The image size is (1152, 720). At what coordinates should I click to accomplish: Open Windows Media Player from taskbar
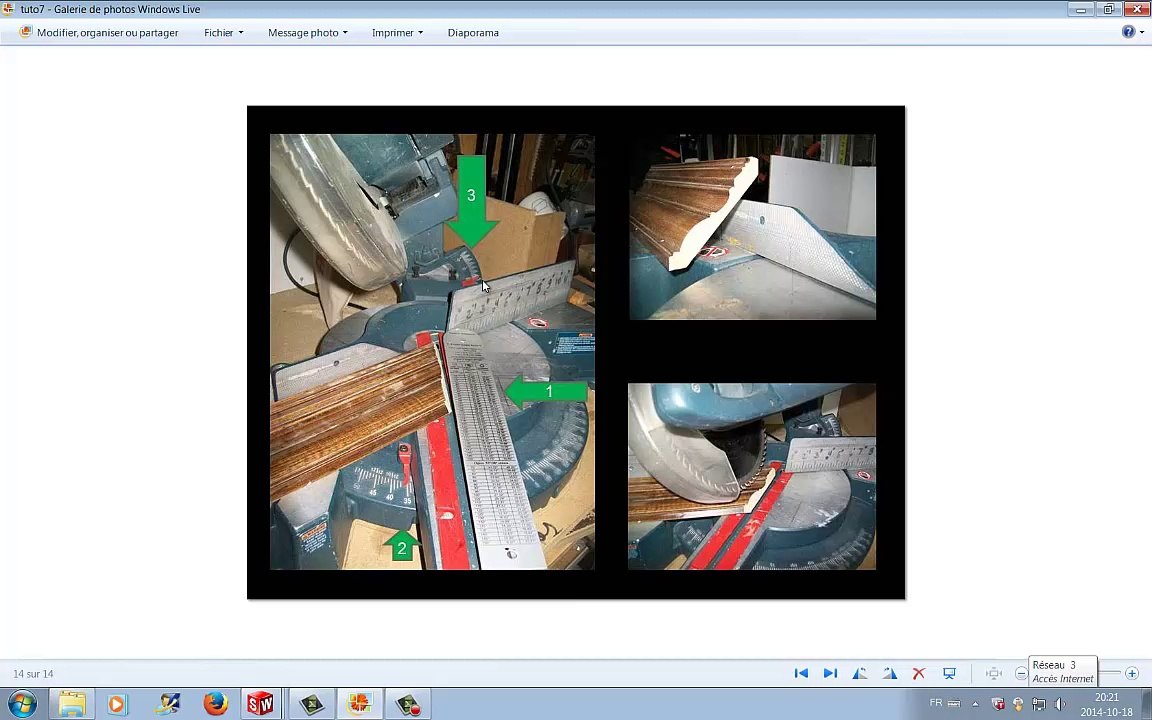pos(117,704)
